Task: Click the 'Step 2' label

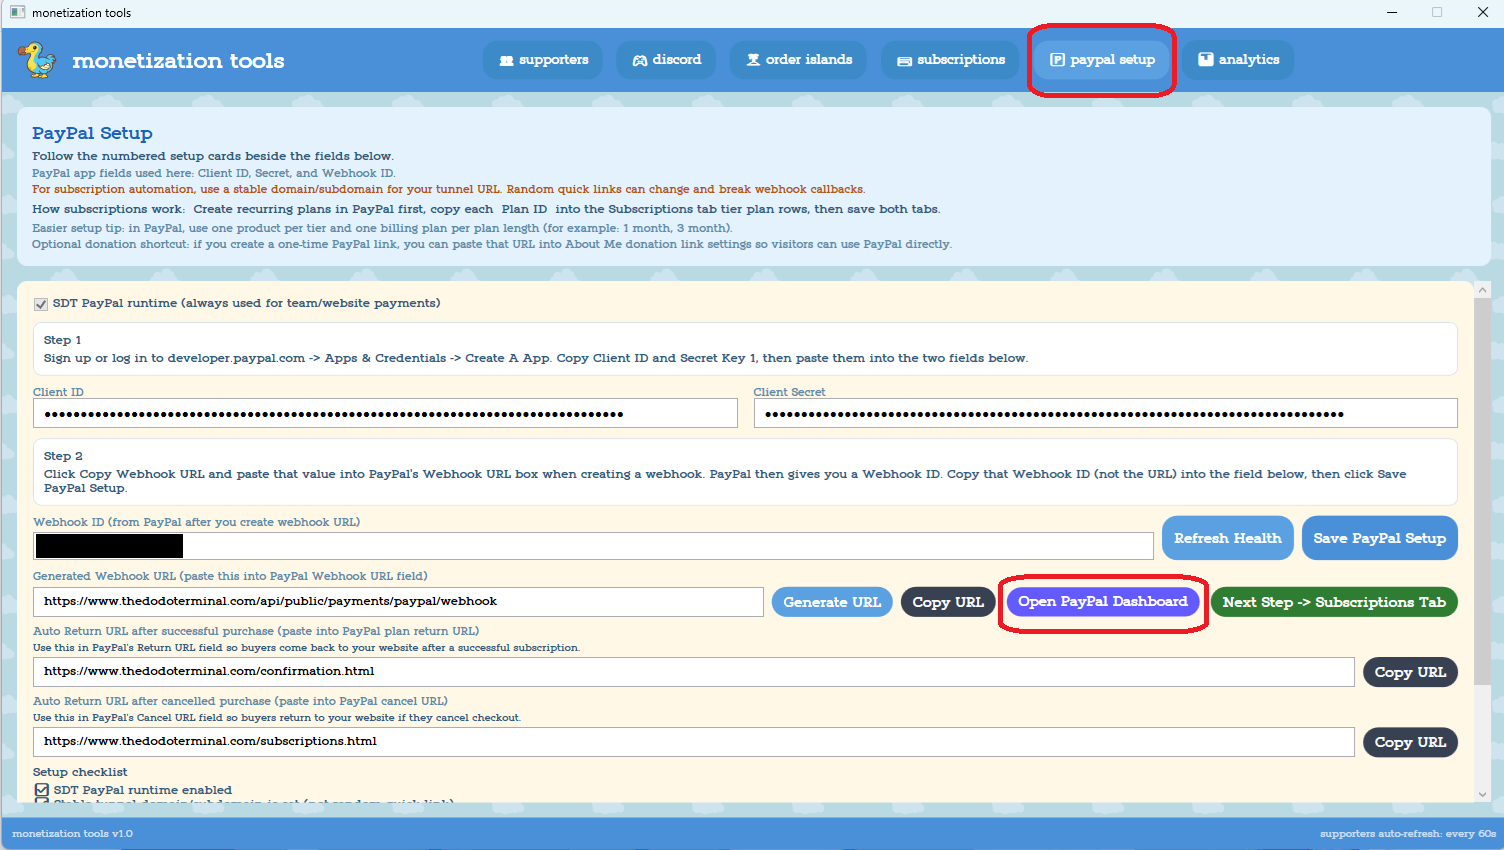Action: [63, 456]
